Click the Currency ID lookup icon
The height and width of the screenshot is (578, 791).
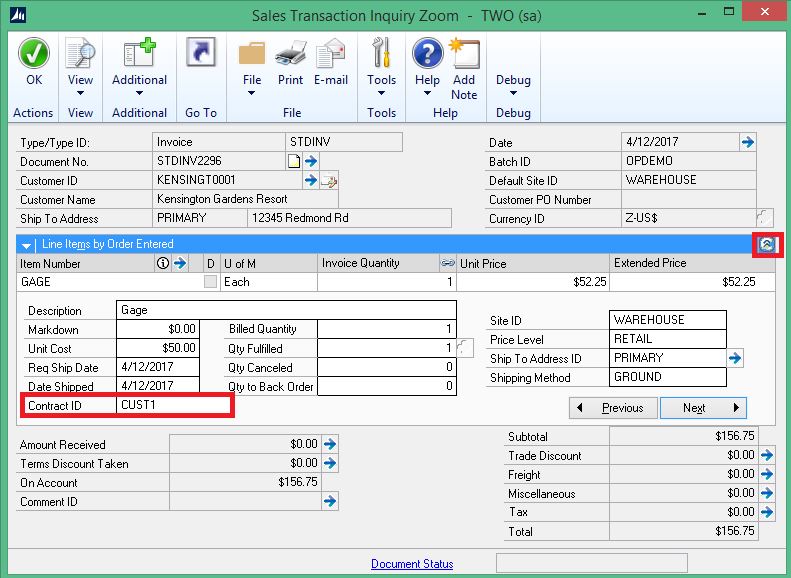tap(764, 218)
